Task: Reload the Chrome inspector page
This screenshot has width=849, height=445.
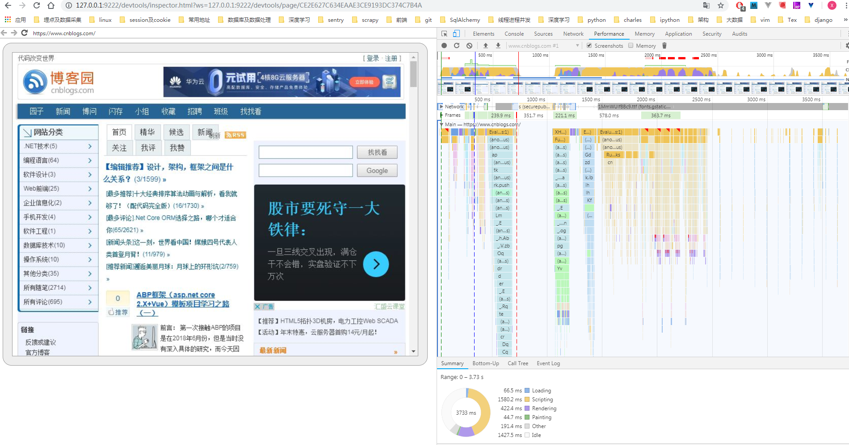Action: [x=36, y=5]
